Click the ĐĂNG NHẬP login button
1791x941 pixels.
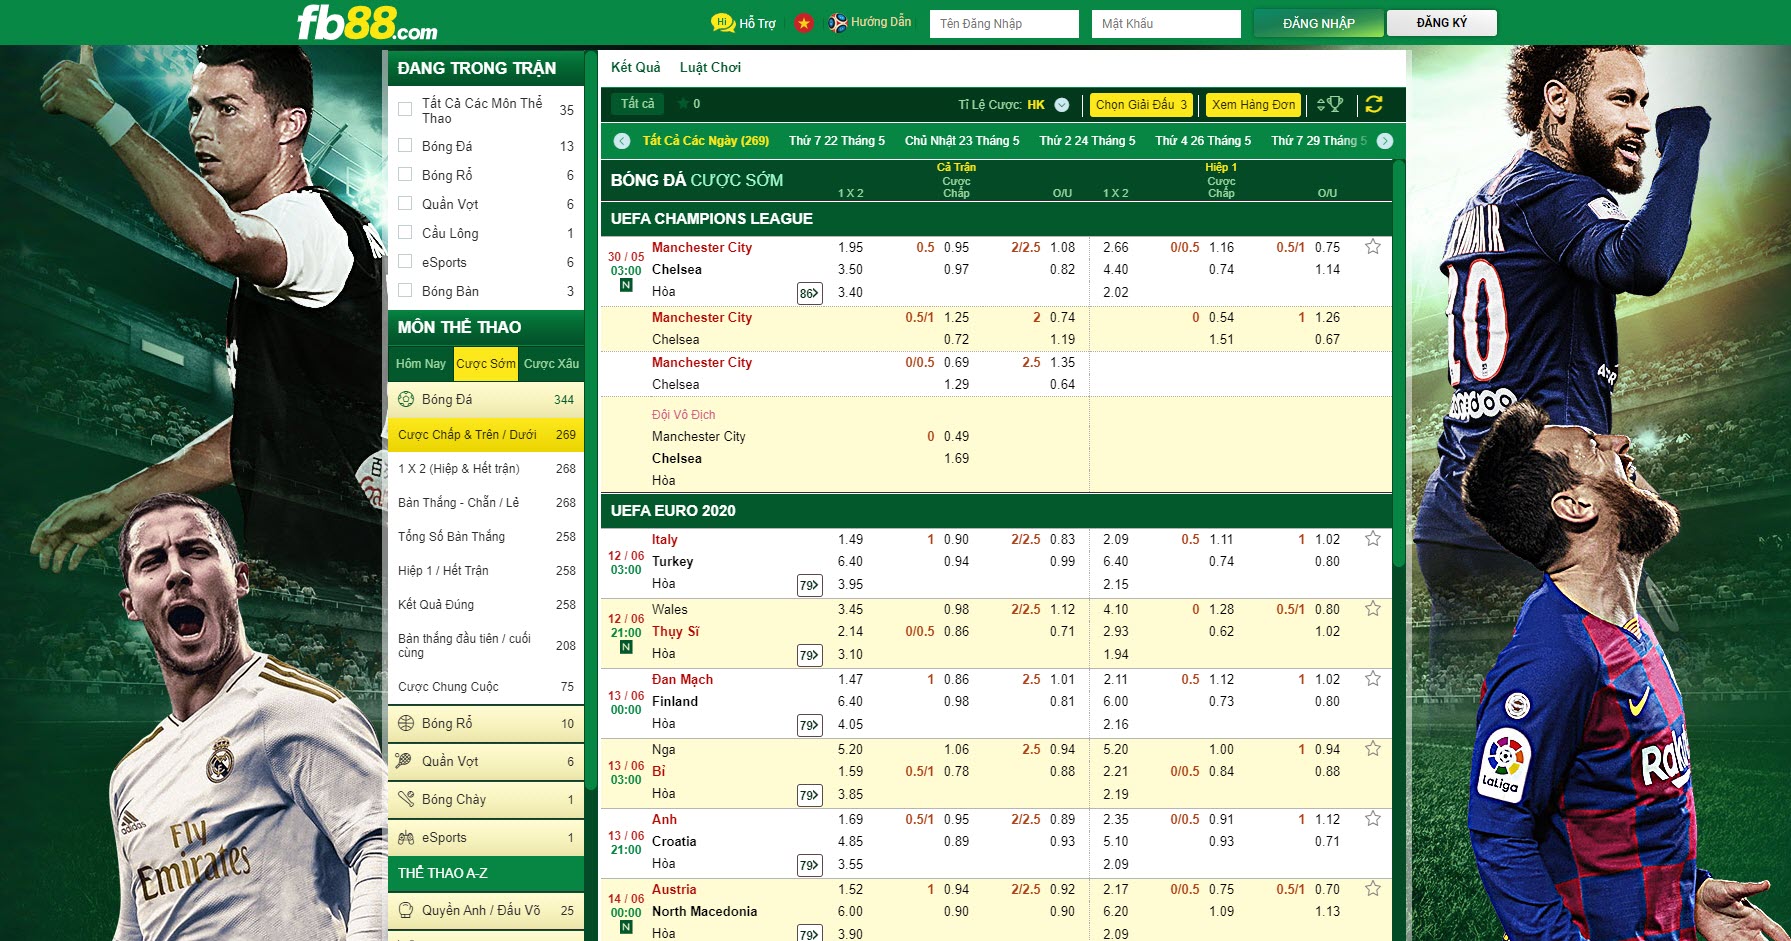click(1319, 23)
